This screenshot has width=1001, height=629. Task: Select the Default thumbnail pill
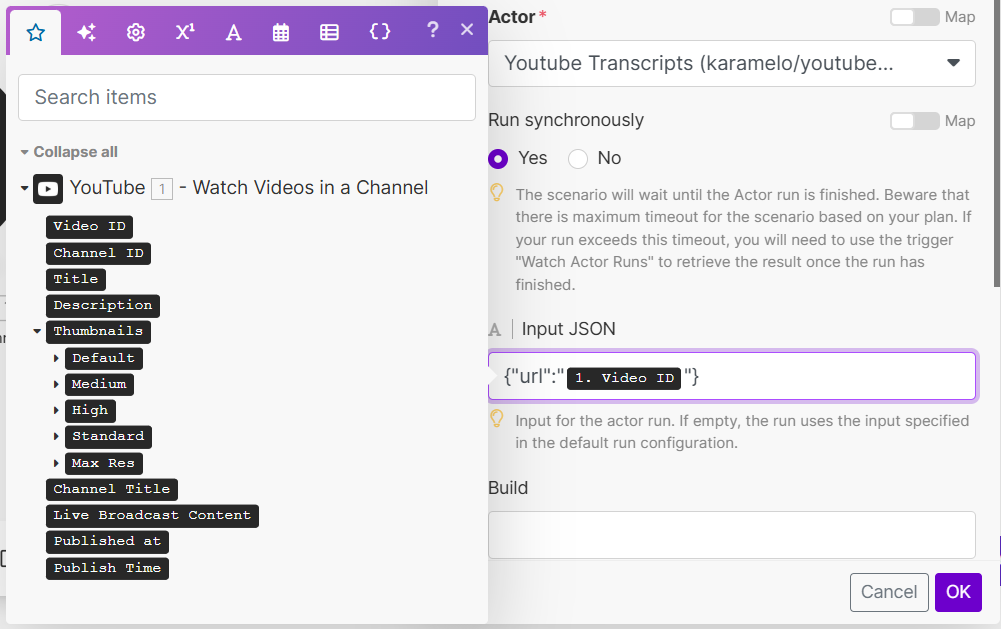(x=103, y=358)
